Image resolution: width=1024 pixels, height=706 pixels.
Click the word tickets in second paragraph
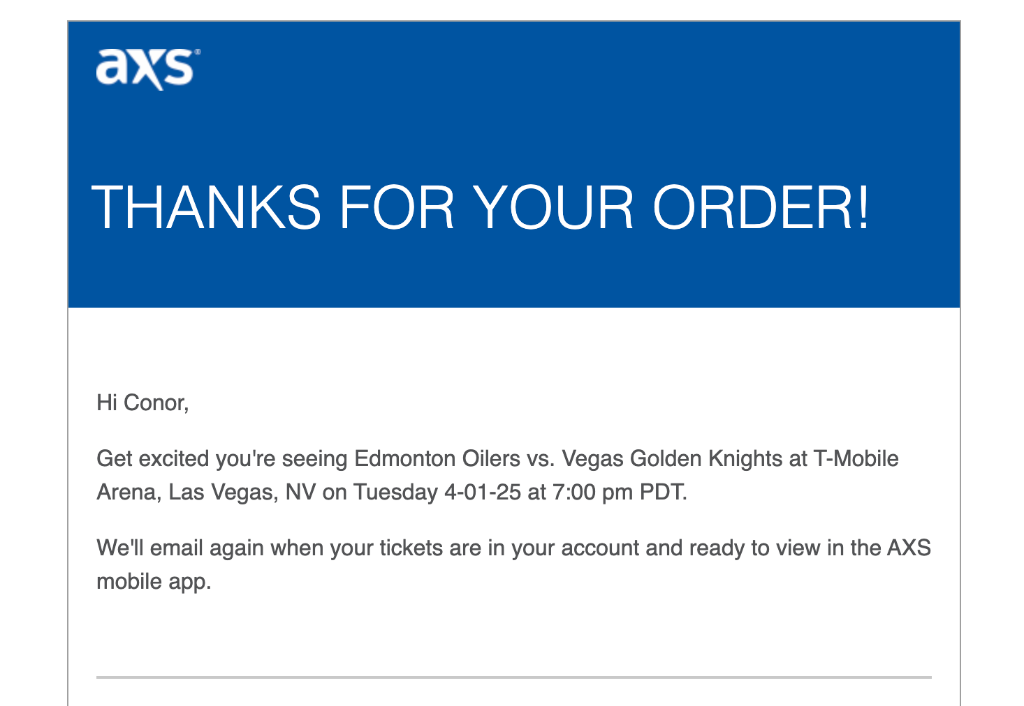411,547
